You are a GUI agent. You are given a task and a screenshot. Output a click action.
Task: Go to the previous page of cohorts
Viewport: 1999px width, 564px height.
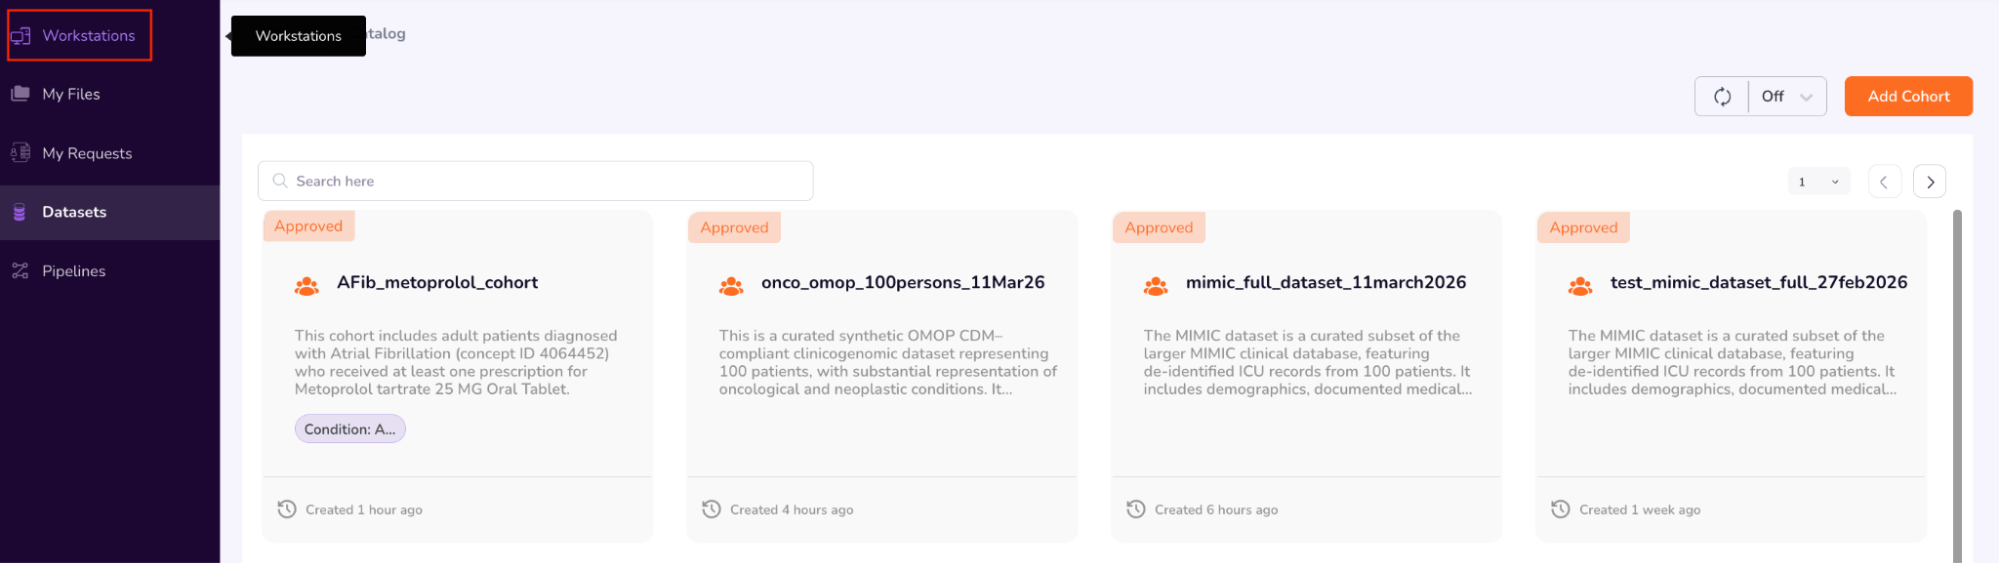click(1884, 182)
